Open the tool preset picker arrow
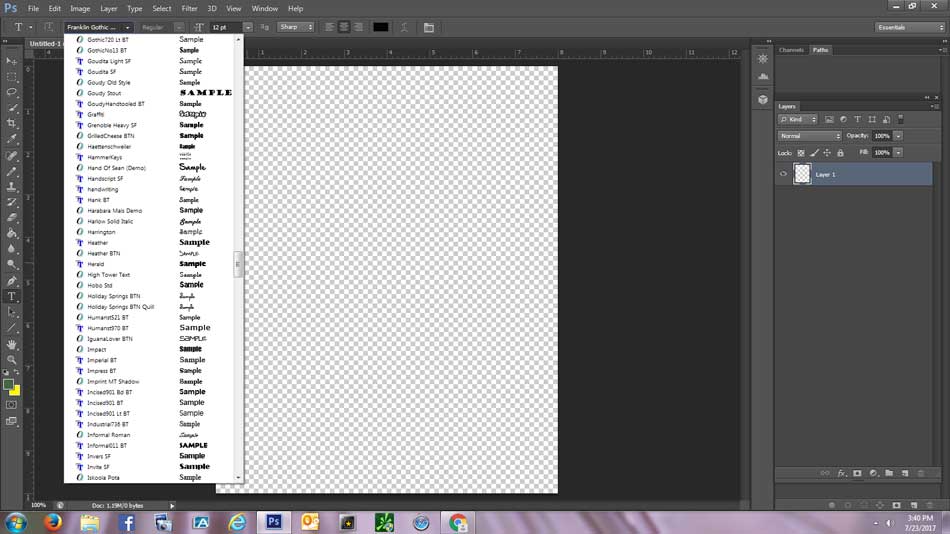 point(31,27)
